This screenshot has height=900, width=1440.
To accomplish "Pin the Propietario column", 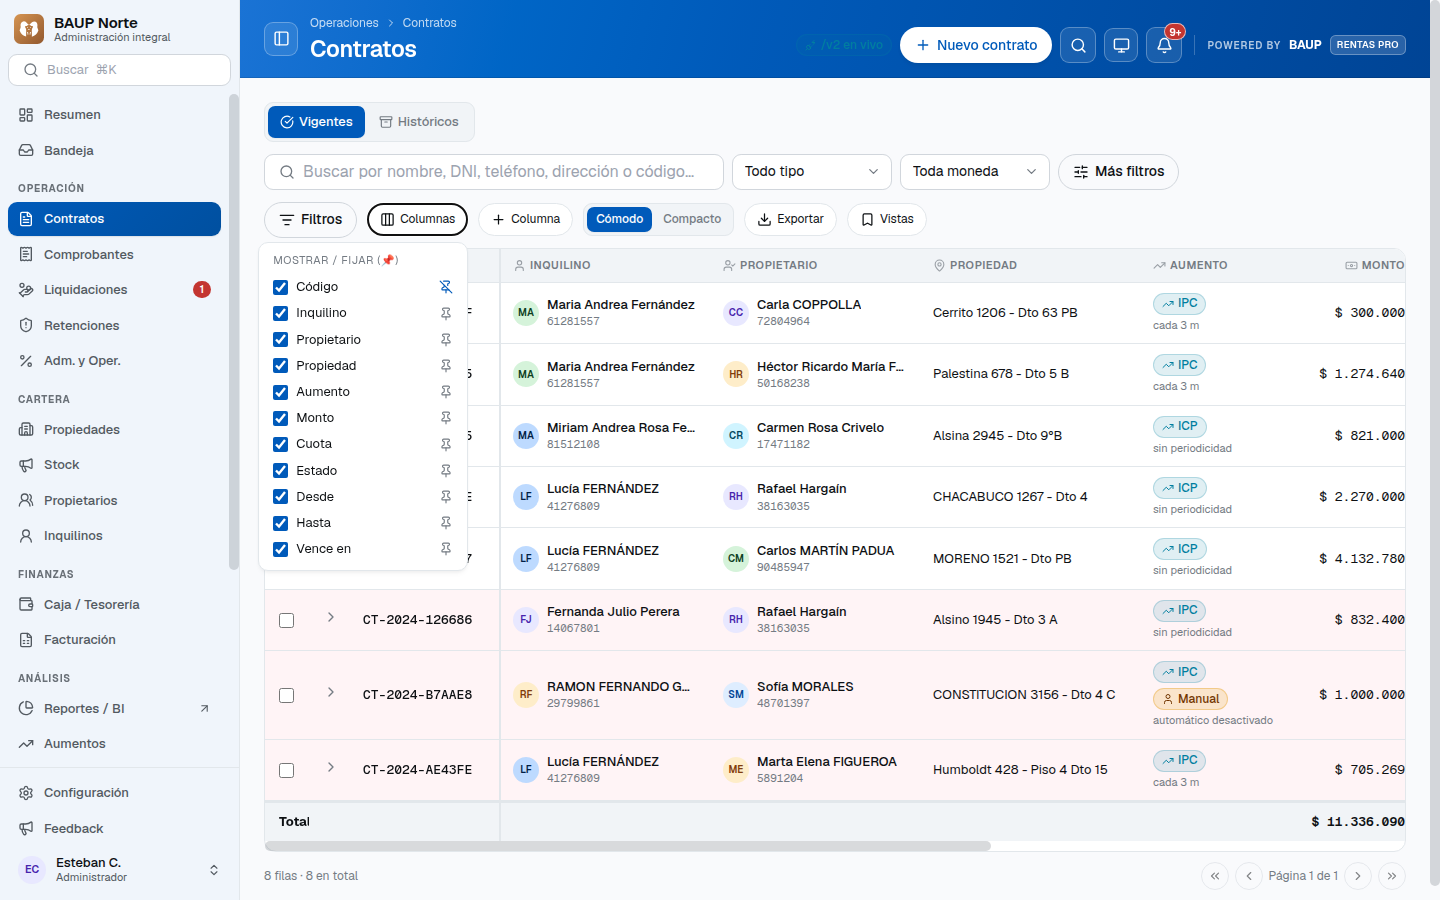I will tap(446, 340).
